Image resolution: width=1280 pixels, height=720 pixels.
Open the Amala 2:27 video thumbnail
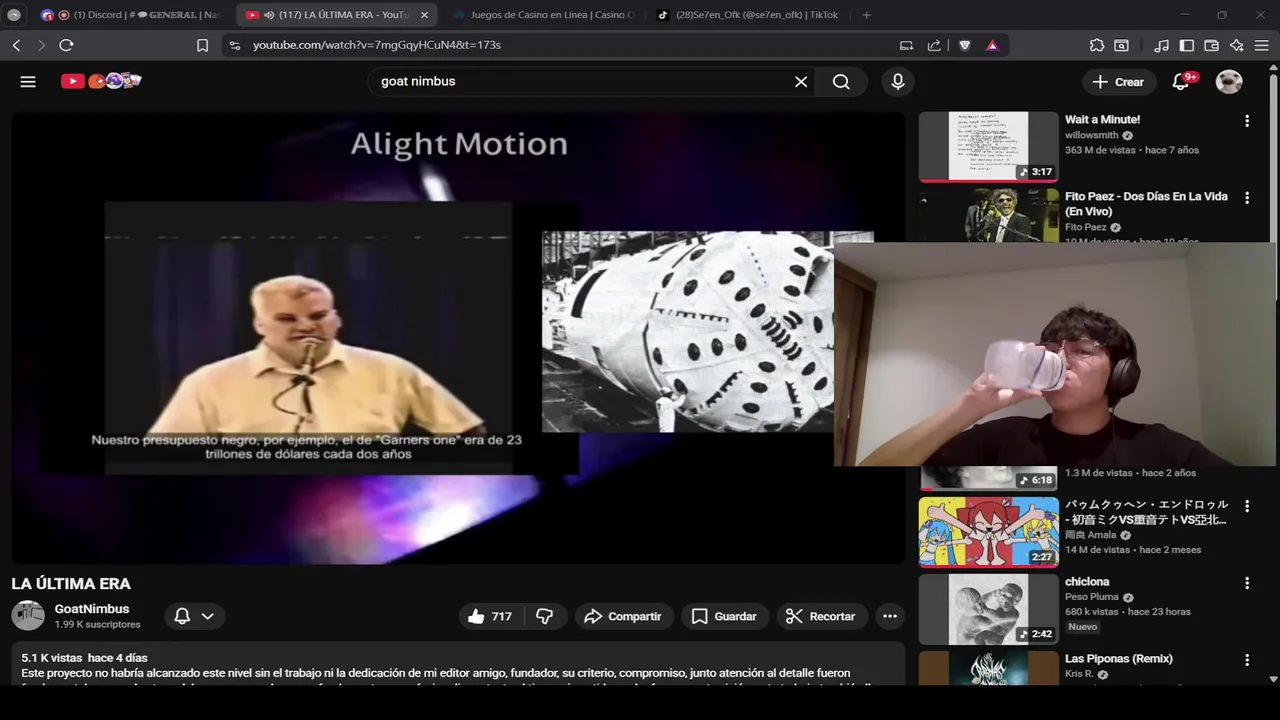988,532
